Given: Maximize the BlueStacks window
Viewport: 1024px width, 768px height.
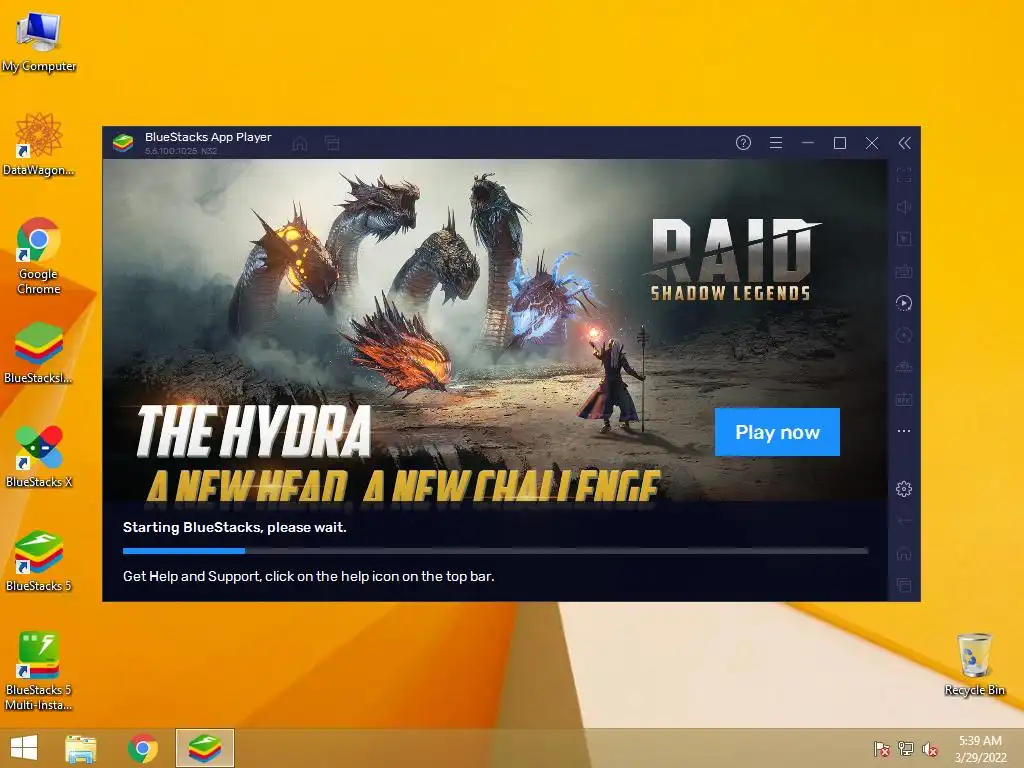Looking at the screenshot, I should coord(840,143).
